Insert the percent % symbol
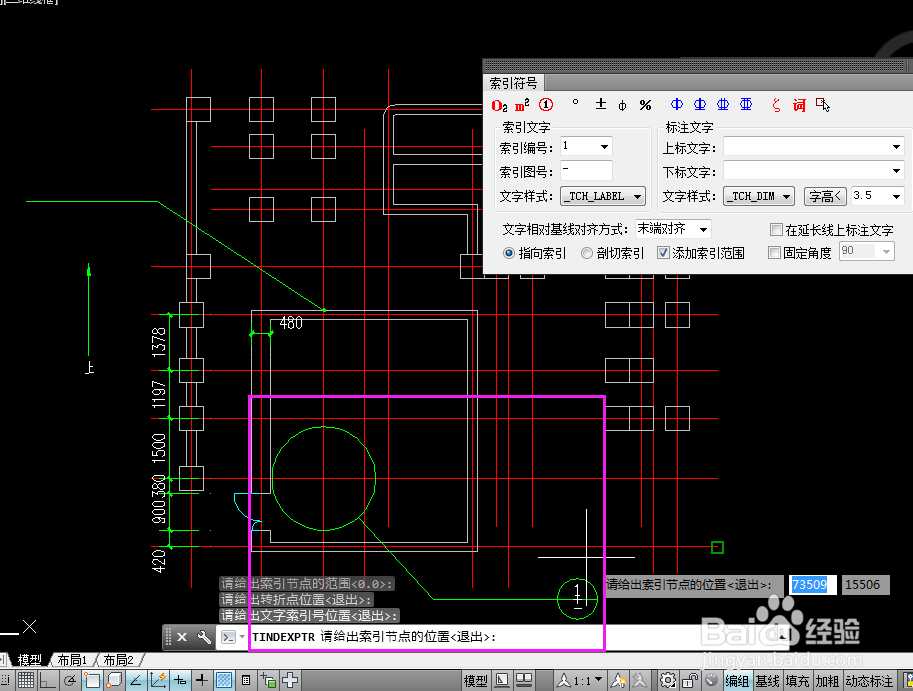 646,104
